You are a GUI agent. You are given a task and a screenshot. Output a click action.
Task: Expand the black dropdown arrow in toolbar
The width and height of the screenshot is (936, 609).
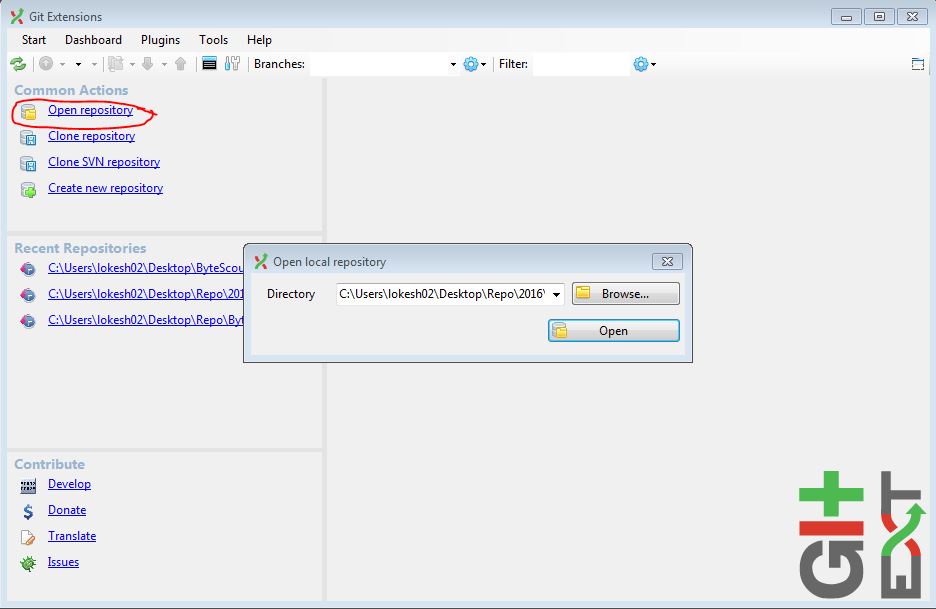(78, 64)
